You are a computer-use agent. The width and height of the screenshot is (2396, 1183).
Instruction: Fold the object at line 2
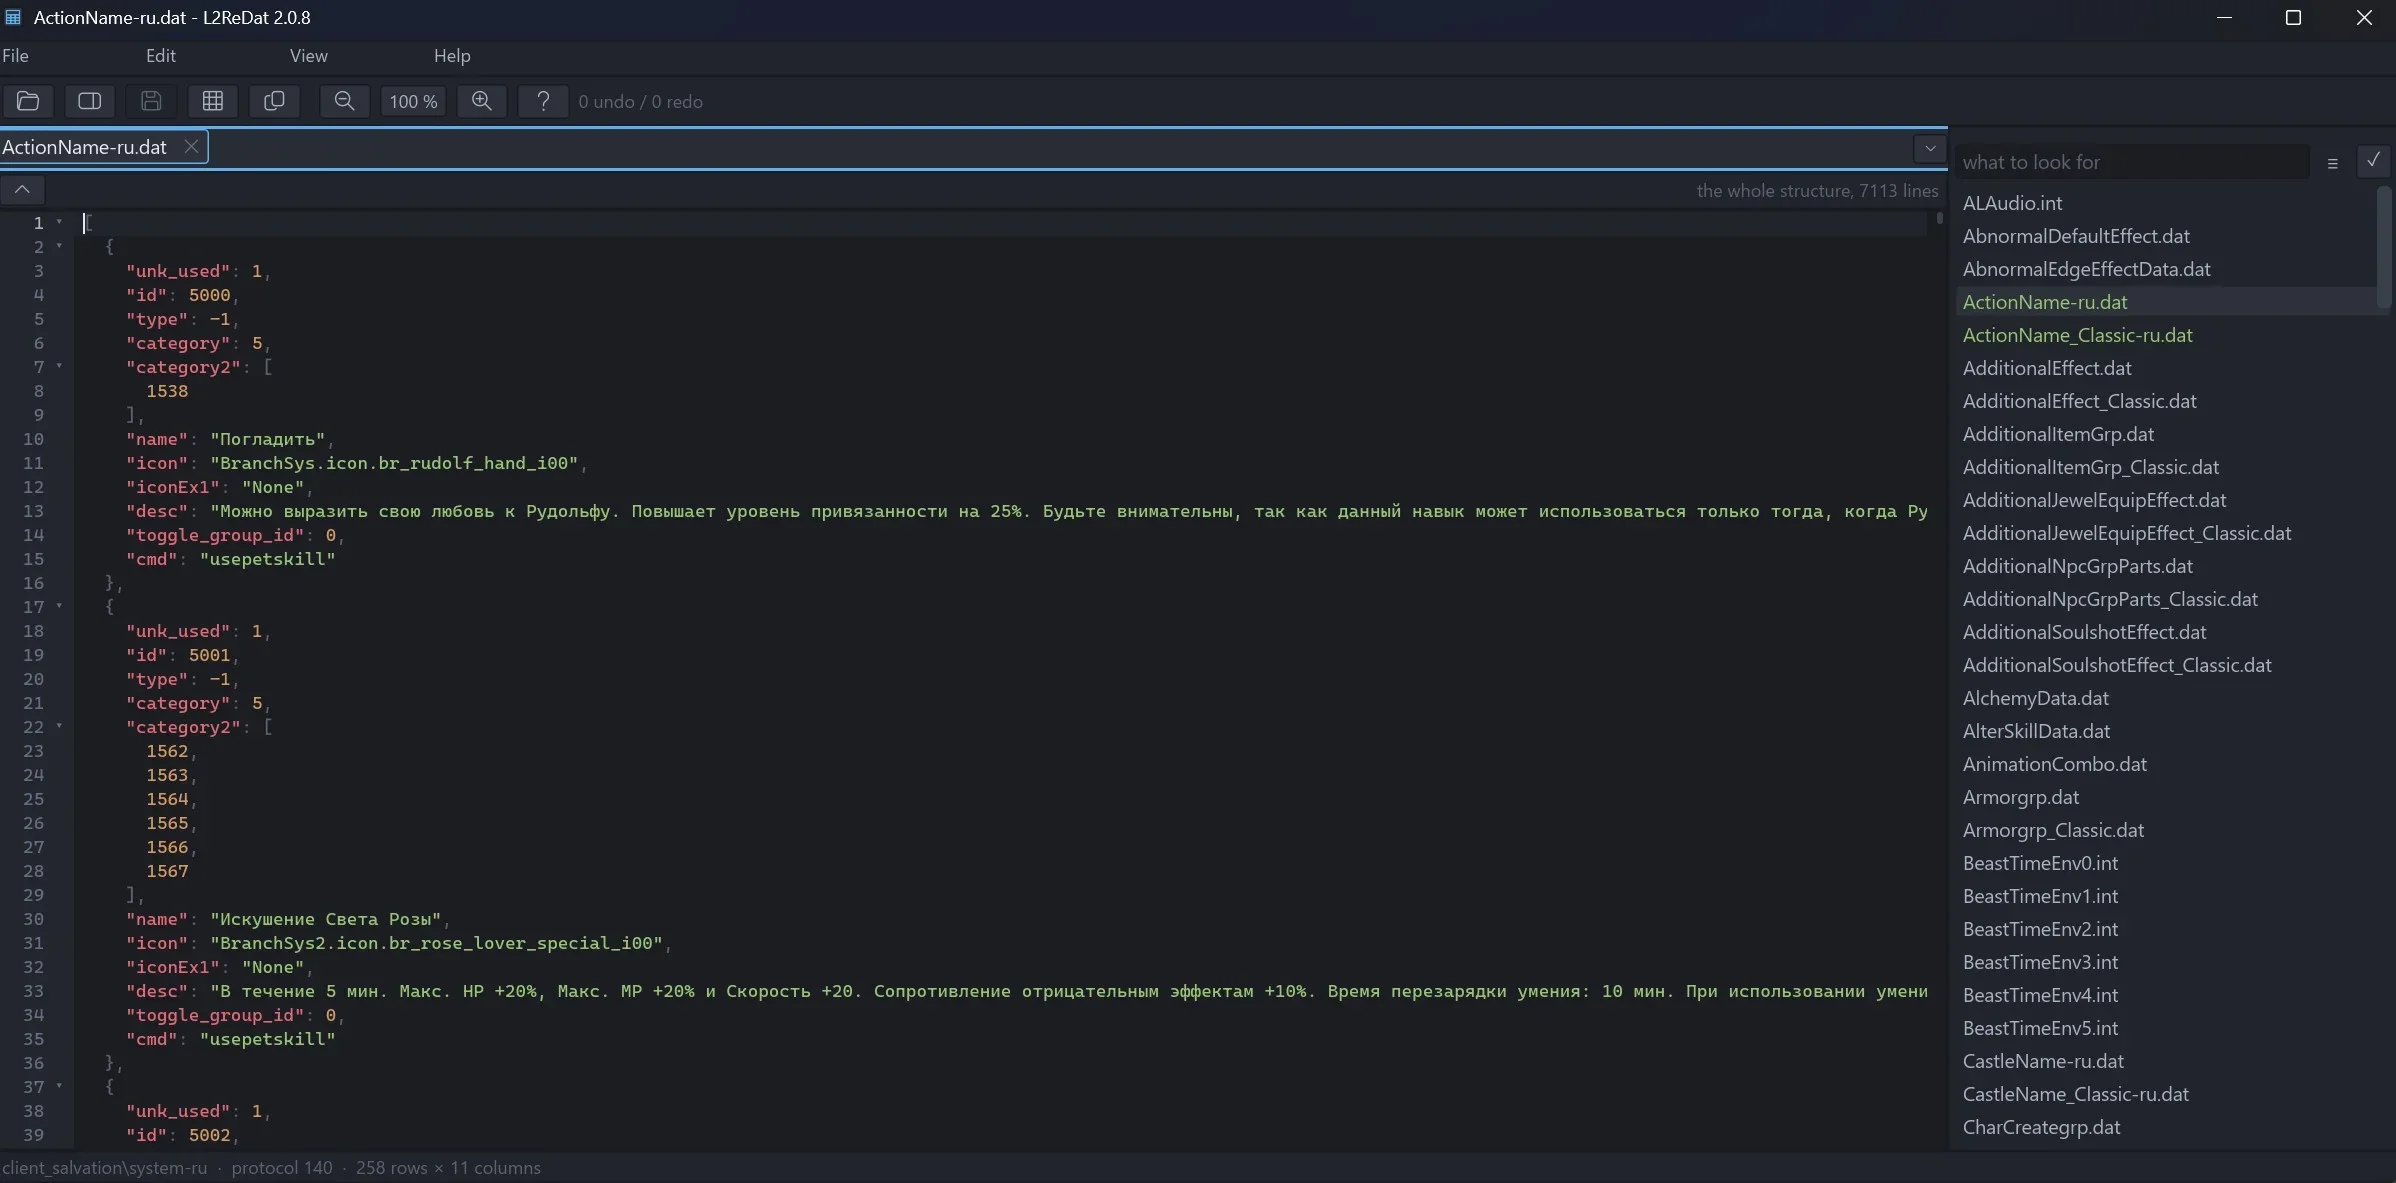coord(59,246)
